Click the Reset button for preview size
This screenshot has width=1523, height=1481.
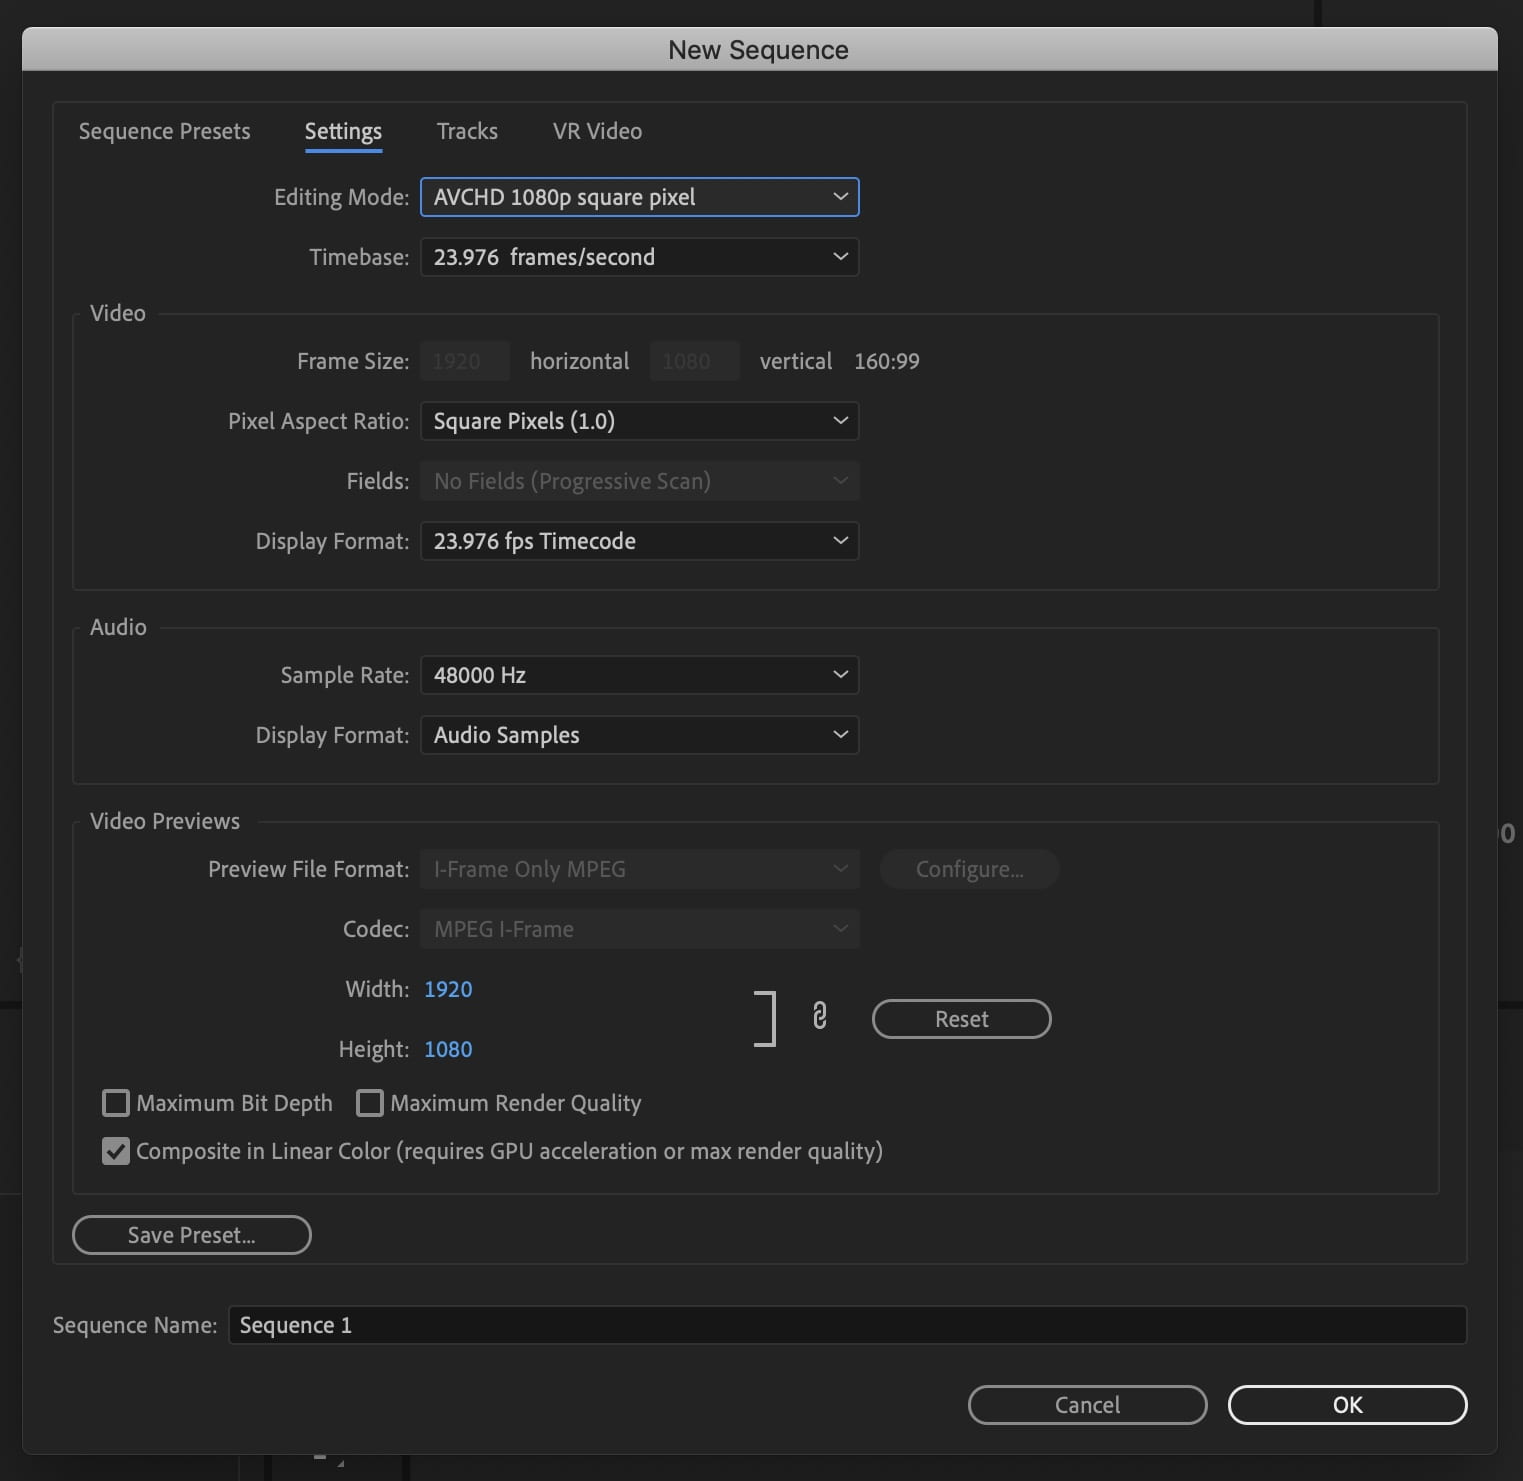(x=961, y=1018)
